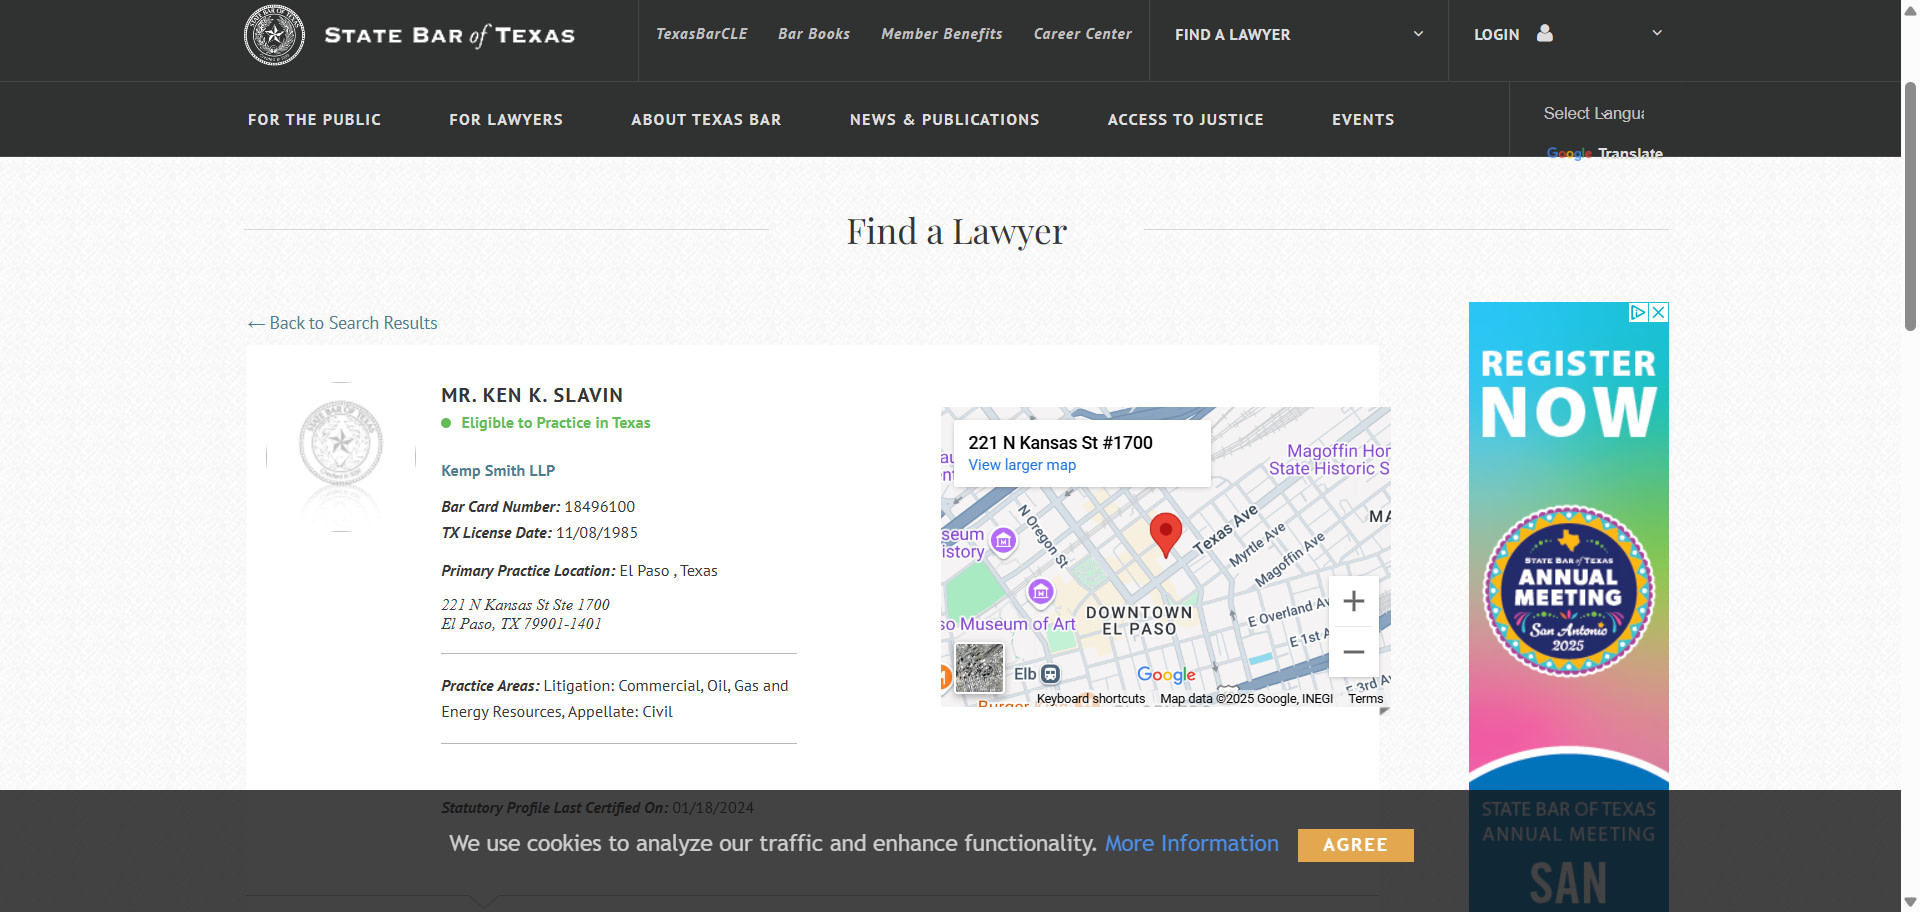Open the map Terms link
The image size is (1920, 912).
[x=1365, y=699]
